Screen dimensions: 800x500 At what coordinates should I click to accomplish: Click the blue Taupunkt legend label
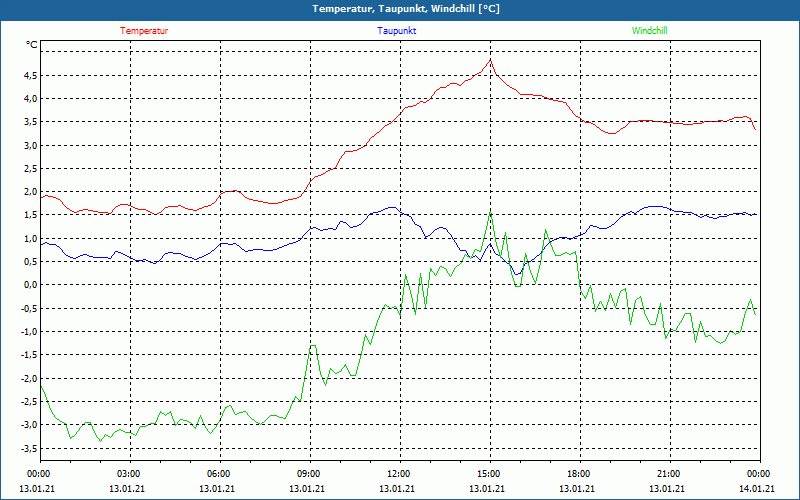397,31
